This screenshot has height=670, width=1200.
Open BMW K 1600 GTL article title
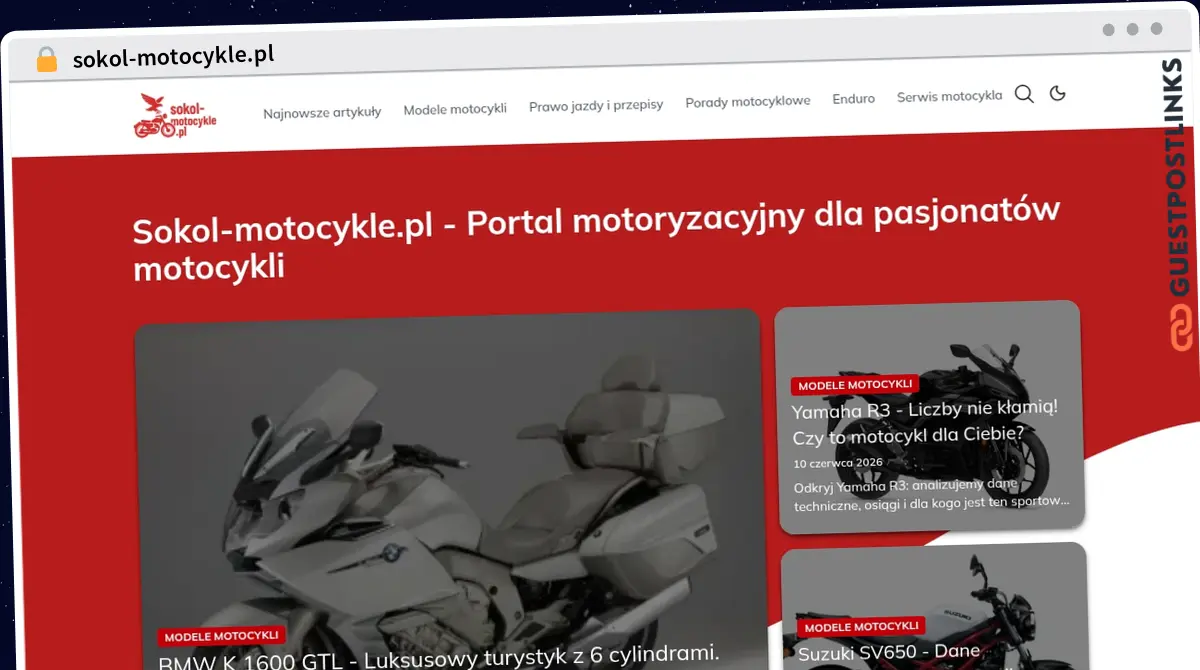click(439, 658)
